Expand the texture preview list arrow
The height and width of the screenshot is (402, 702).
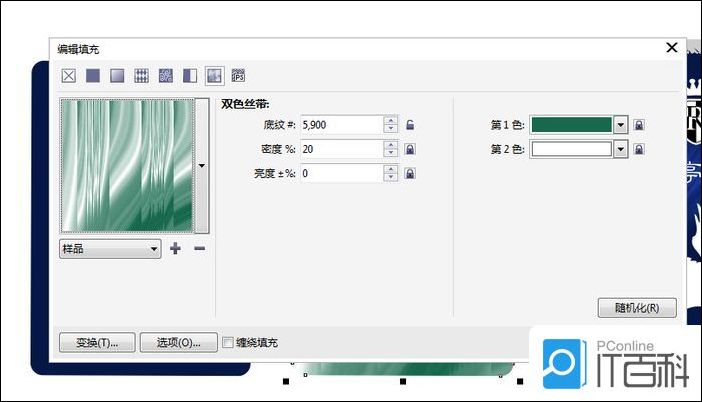point(202,166)
